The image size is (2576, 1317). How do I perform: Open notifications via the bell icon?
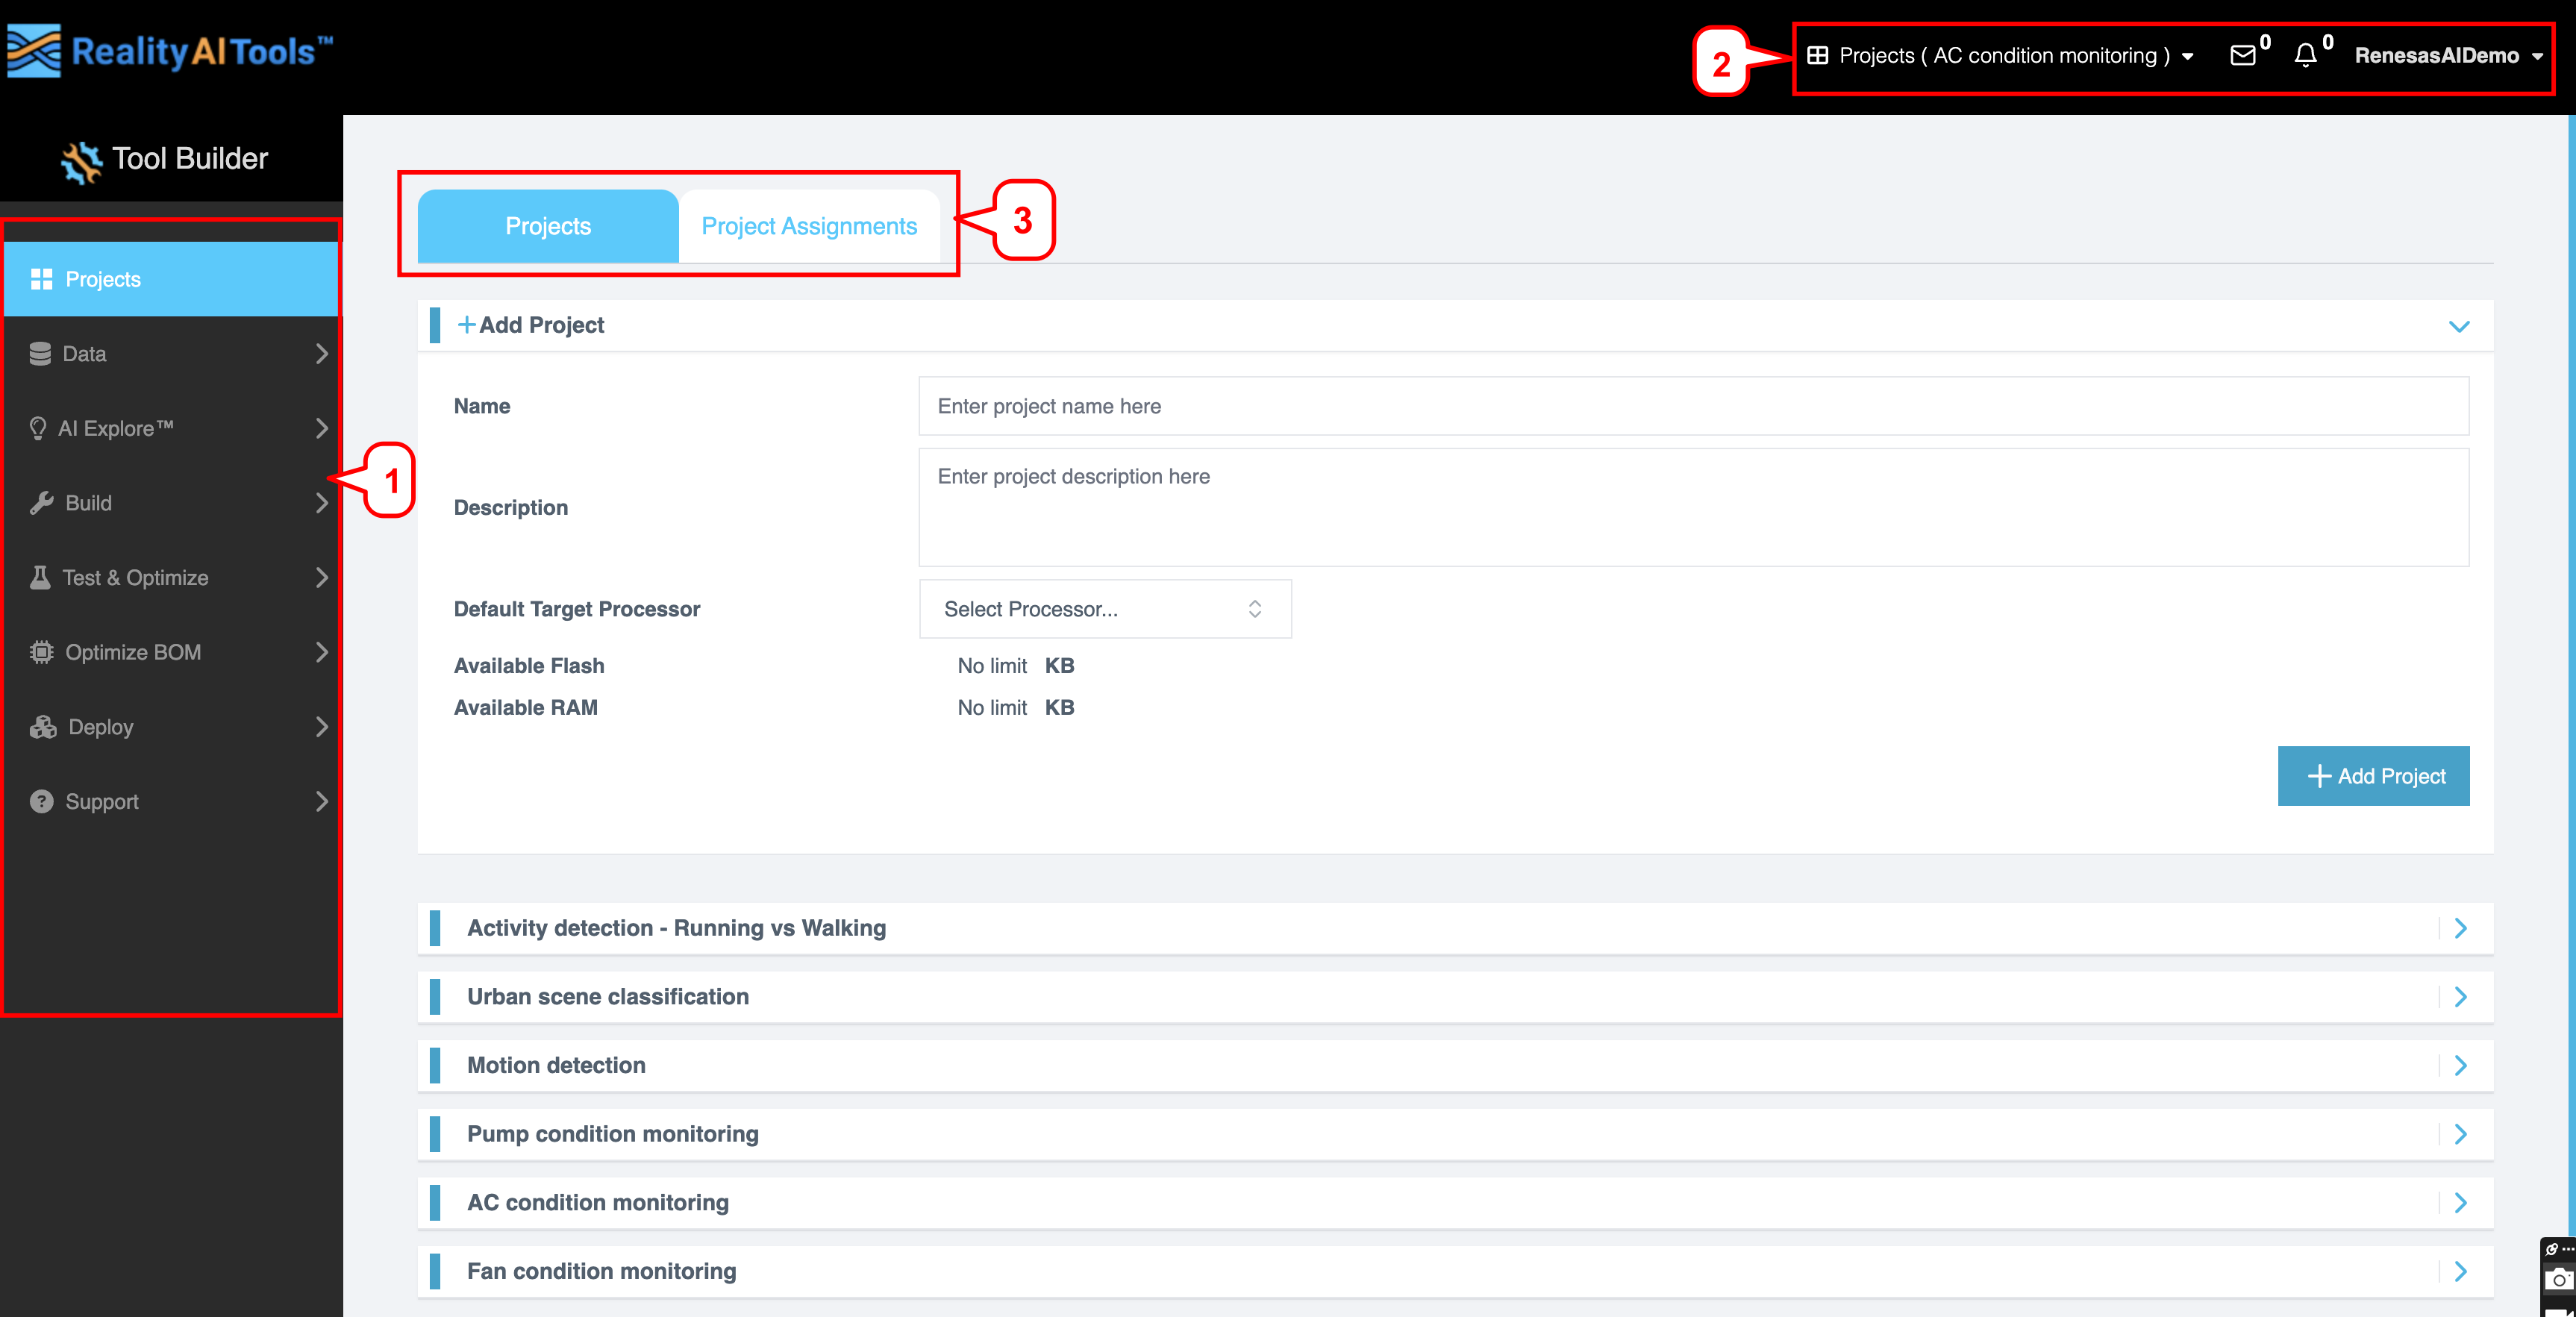(x=2306, y=55)
